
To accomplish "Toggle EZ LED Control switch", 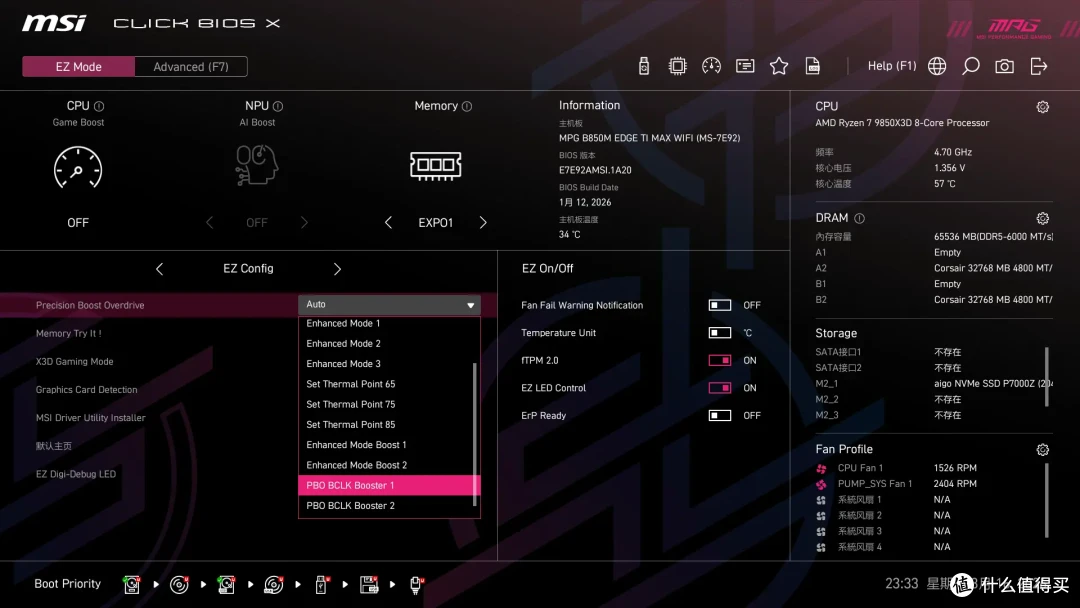I will (x=720, y=388).
